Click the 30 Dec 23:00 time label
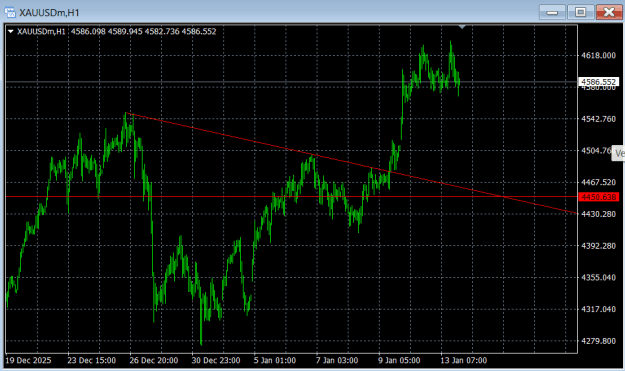The image size is (625, 371). tap(216, 360)
